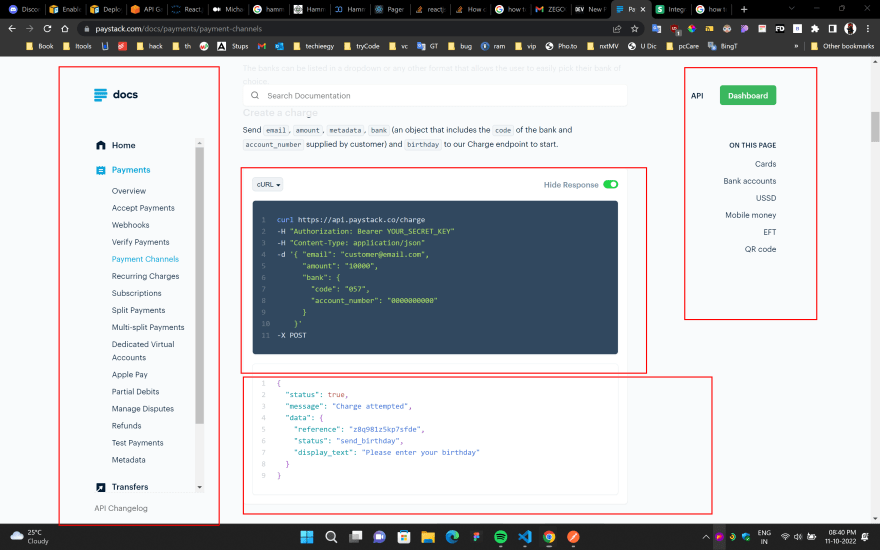880x550 pixels.
Task: Click the page vertical scrollbar thumb
Action: [874, 126]
